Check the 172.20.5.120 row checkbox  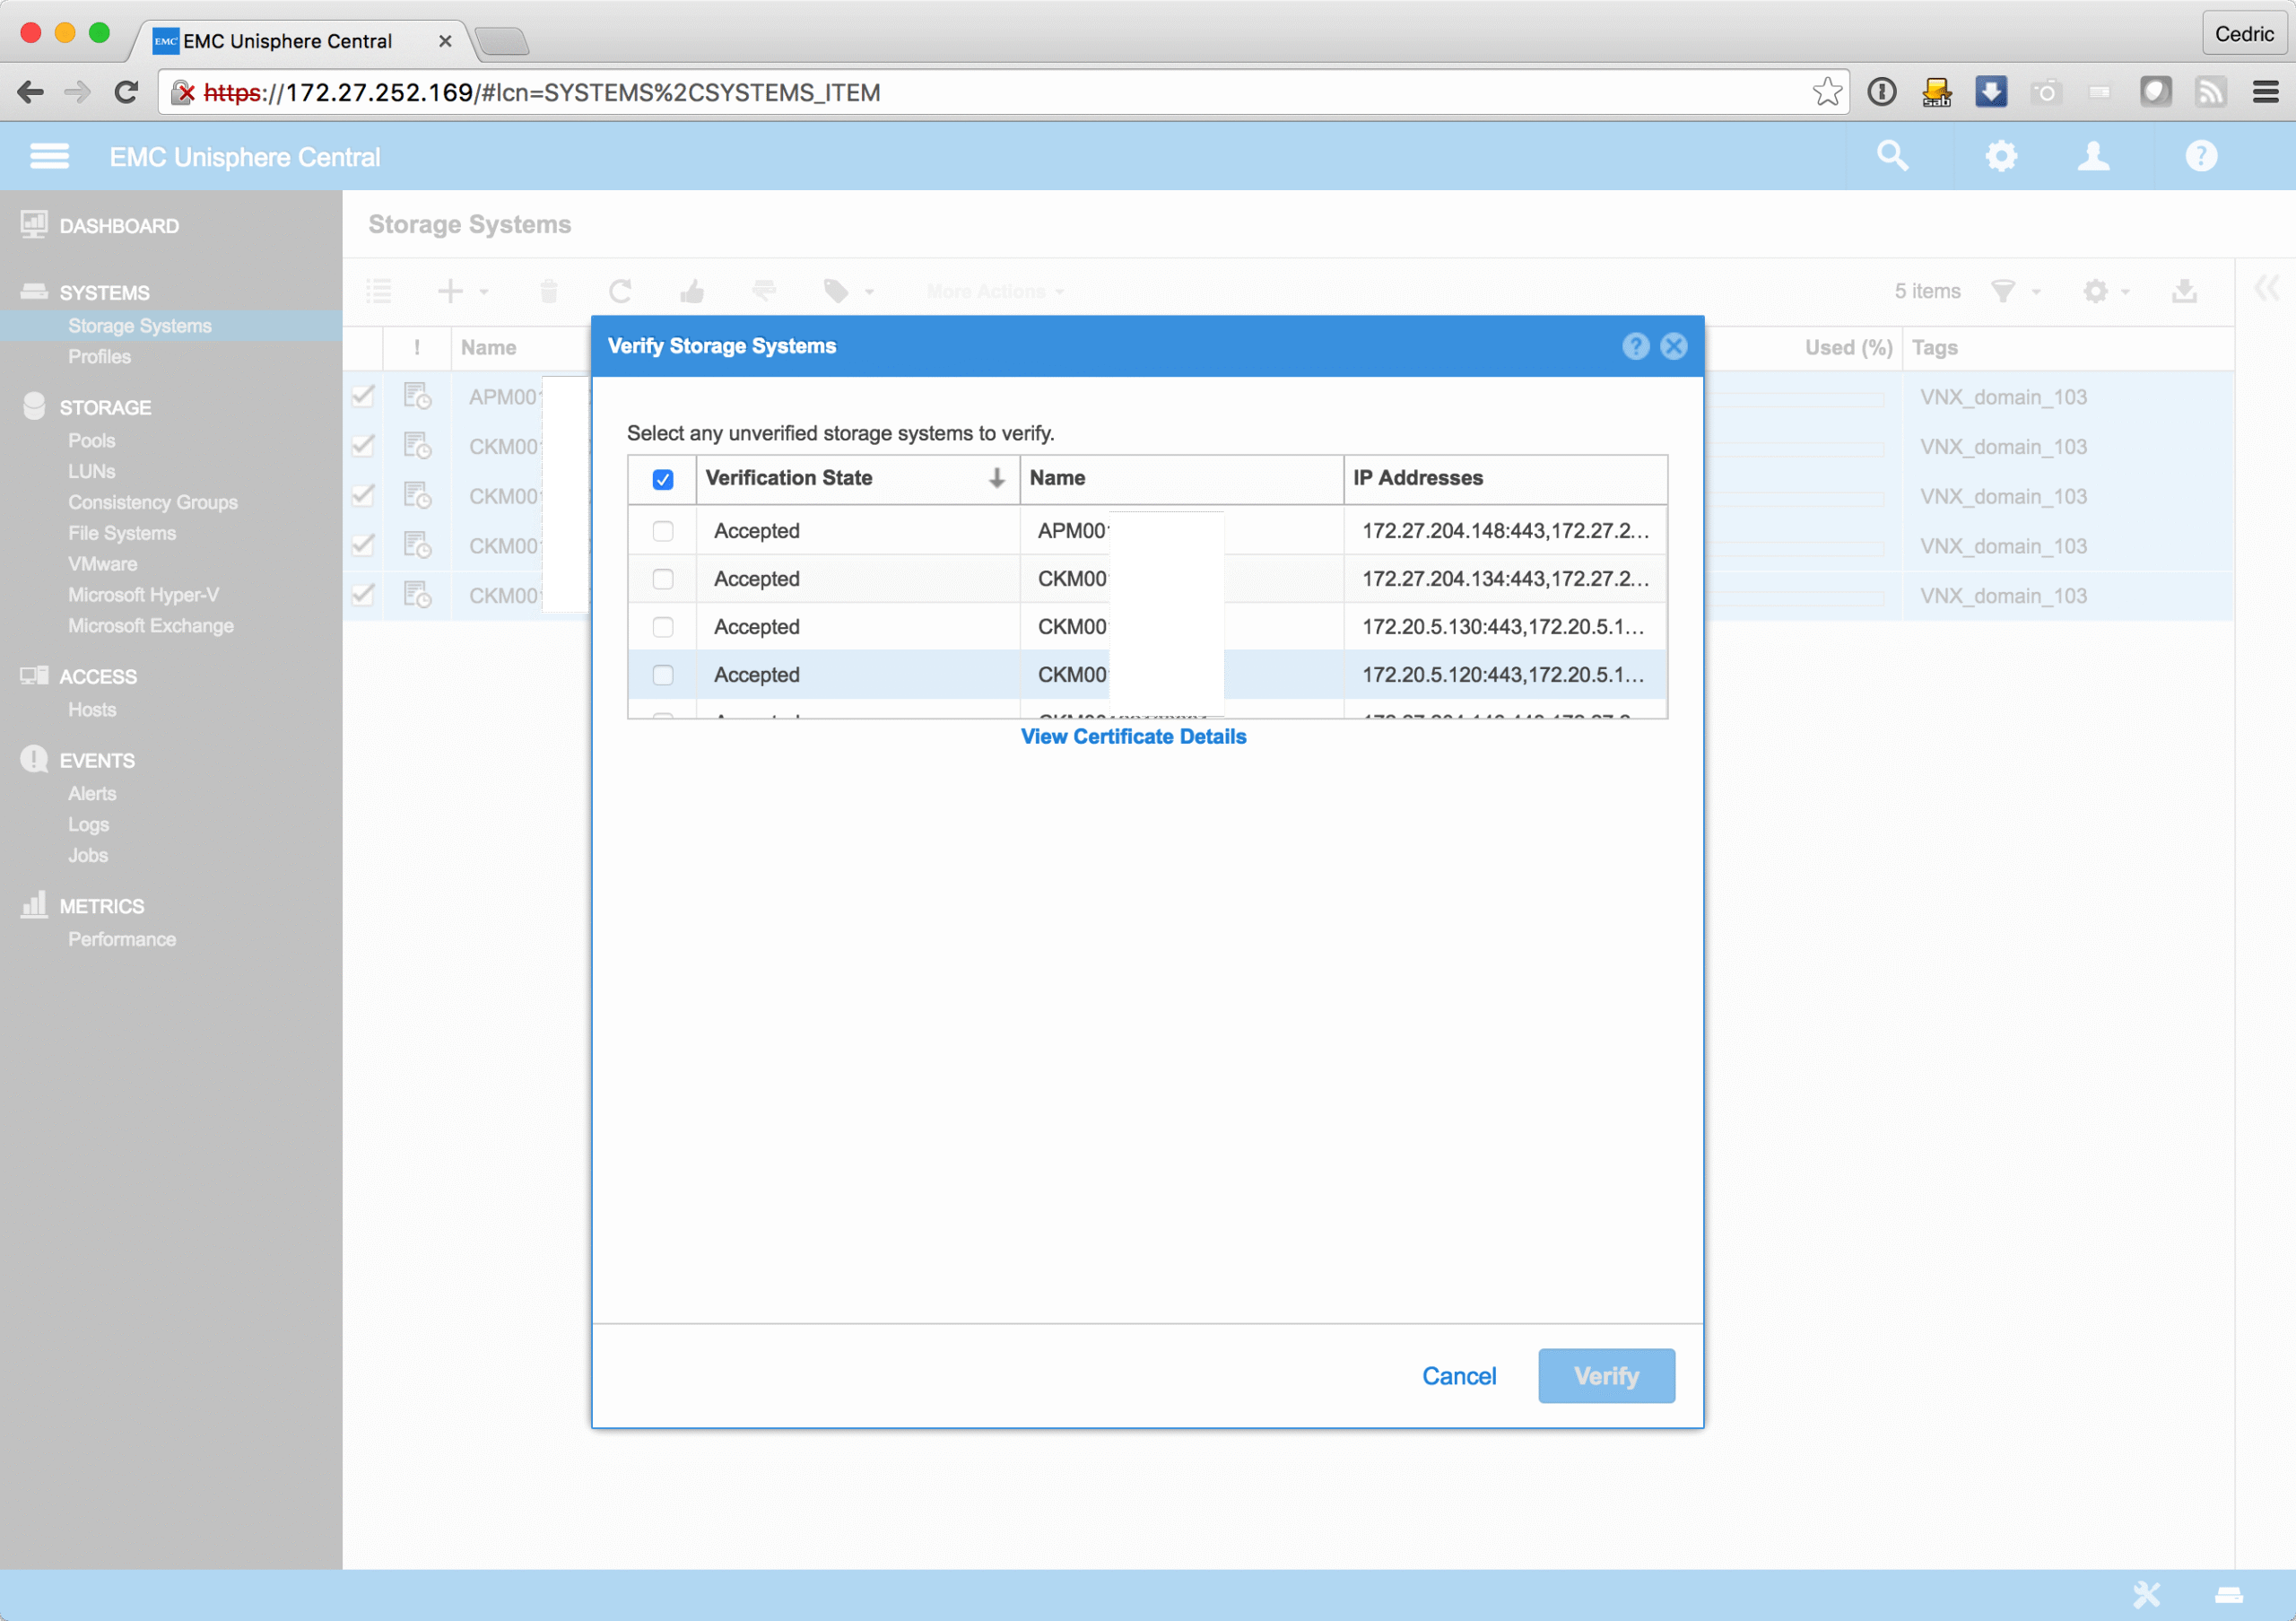(x=662, y=675)
